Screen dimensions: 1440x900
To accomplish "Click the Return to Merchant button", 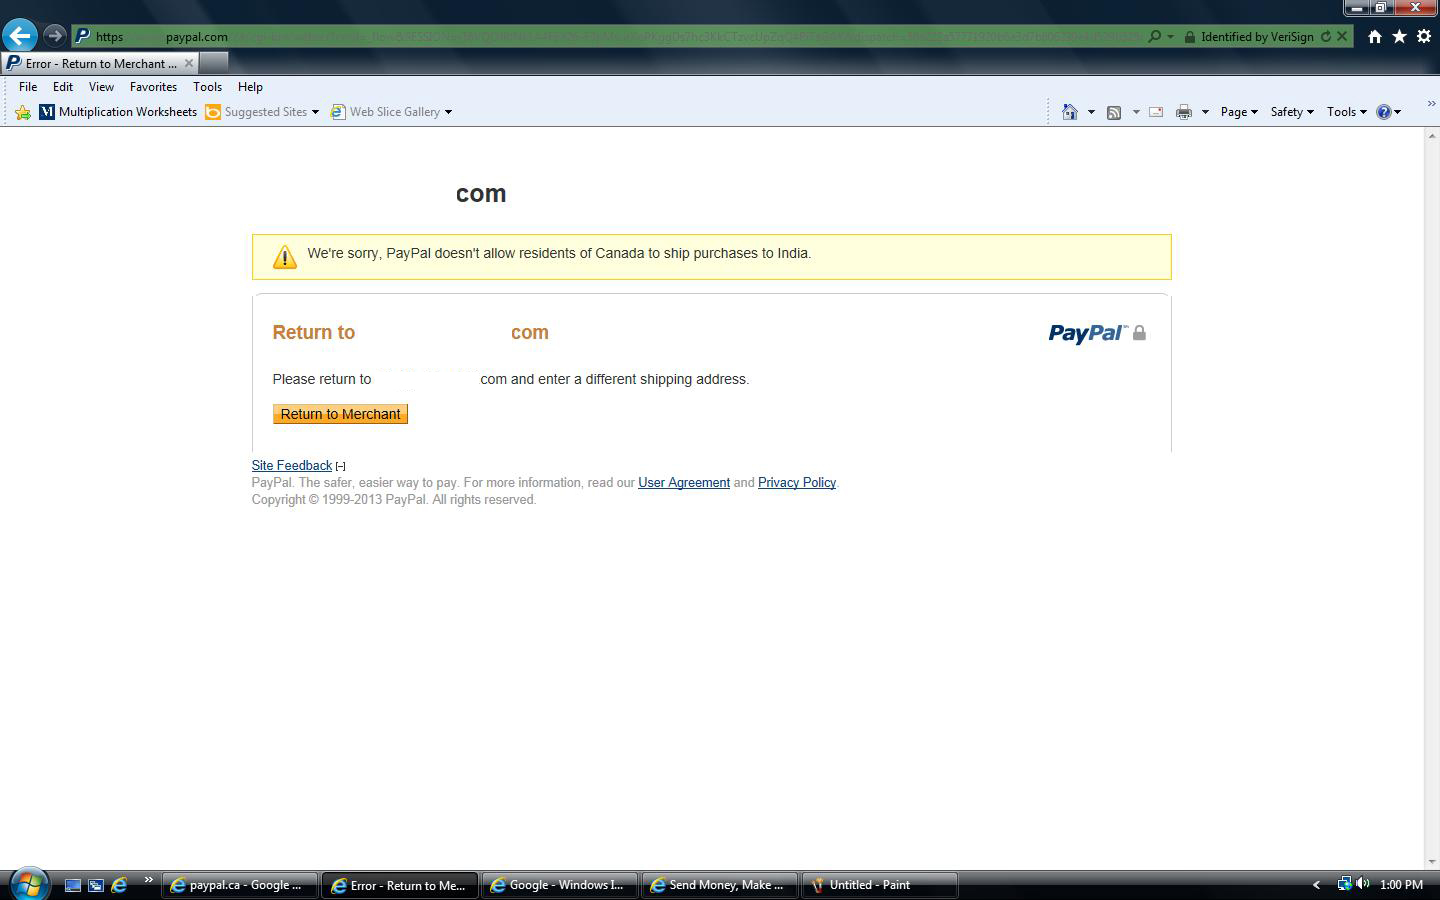I will [340, 414].
